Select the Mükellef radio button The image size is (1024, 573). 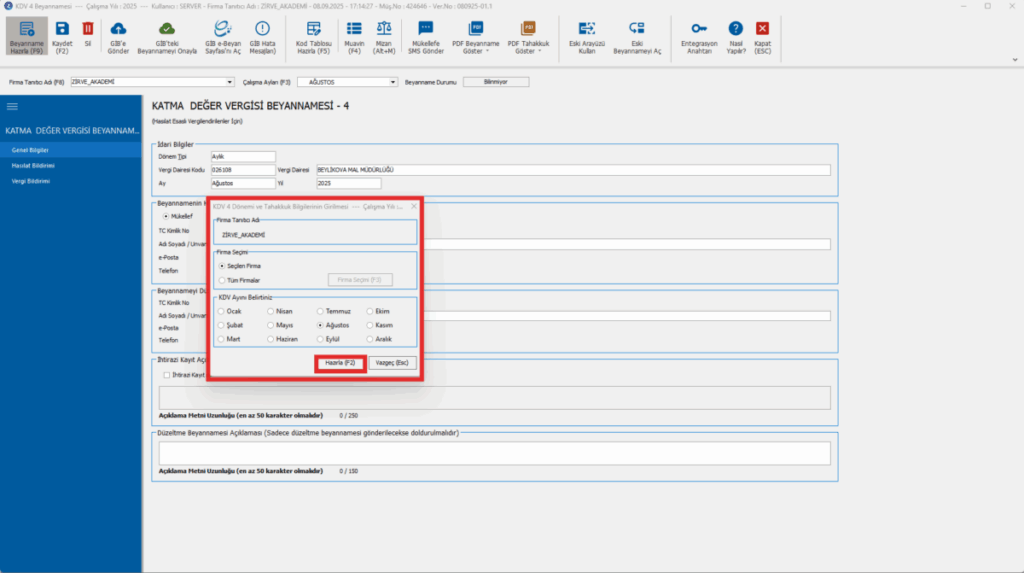coord(166,216)
